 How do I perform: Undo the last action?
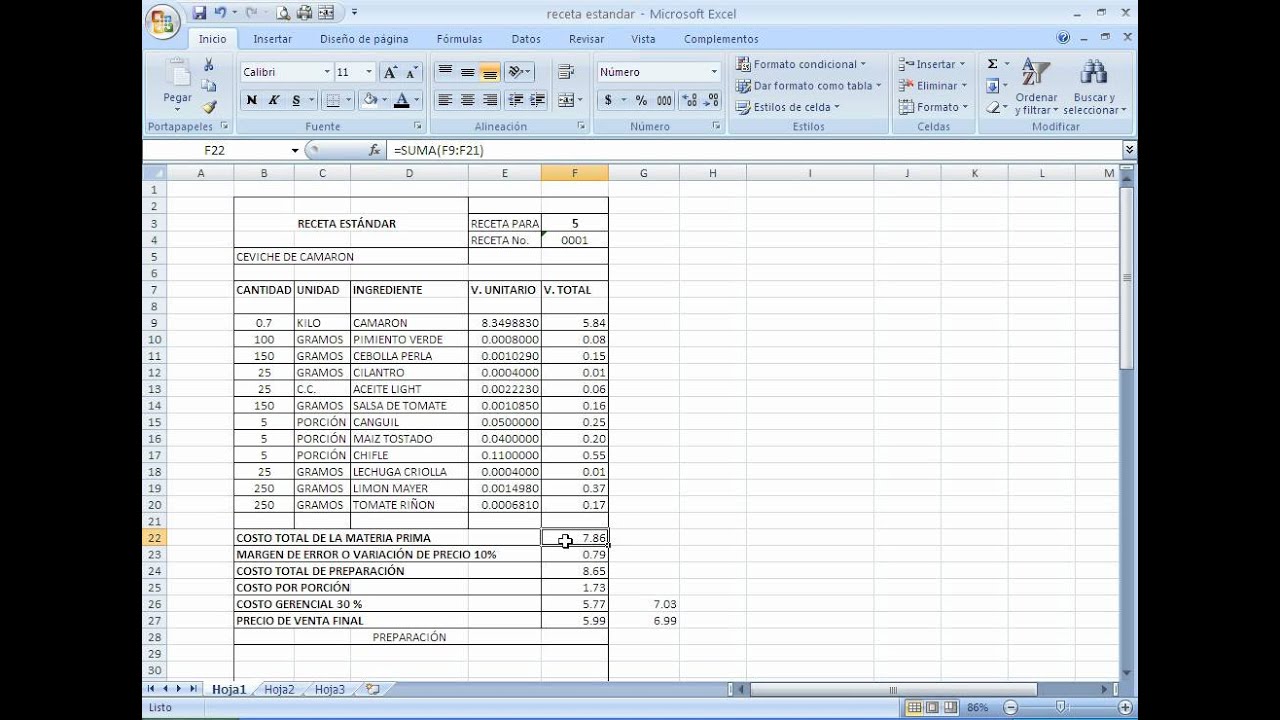click(220, 13)
